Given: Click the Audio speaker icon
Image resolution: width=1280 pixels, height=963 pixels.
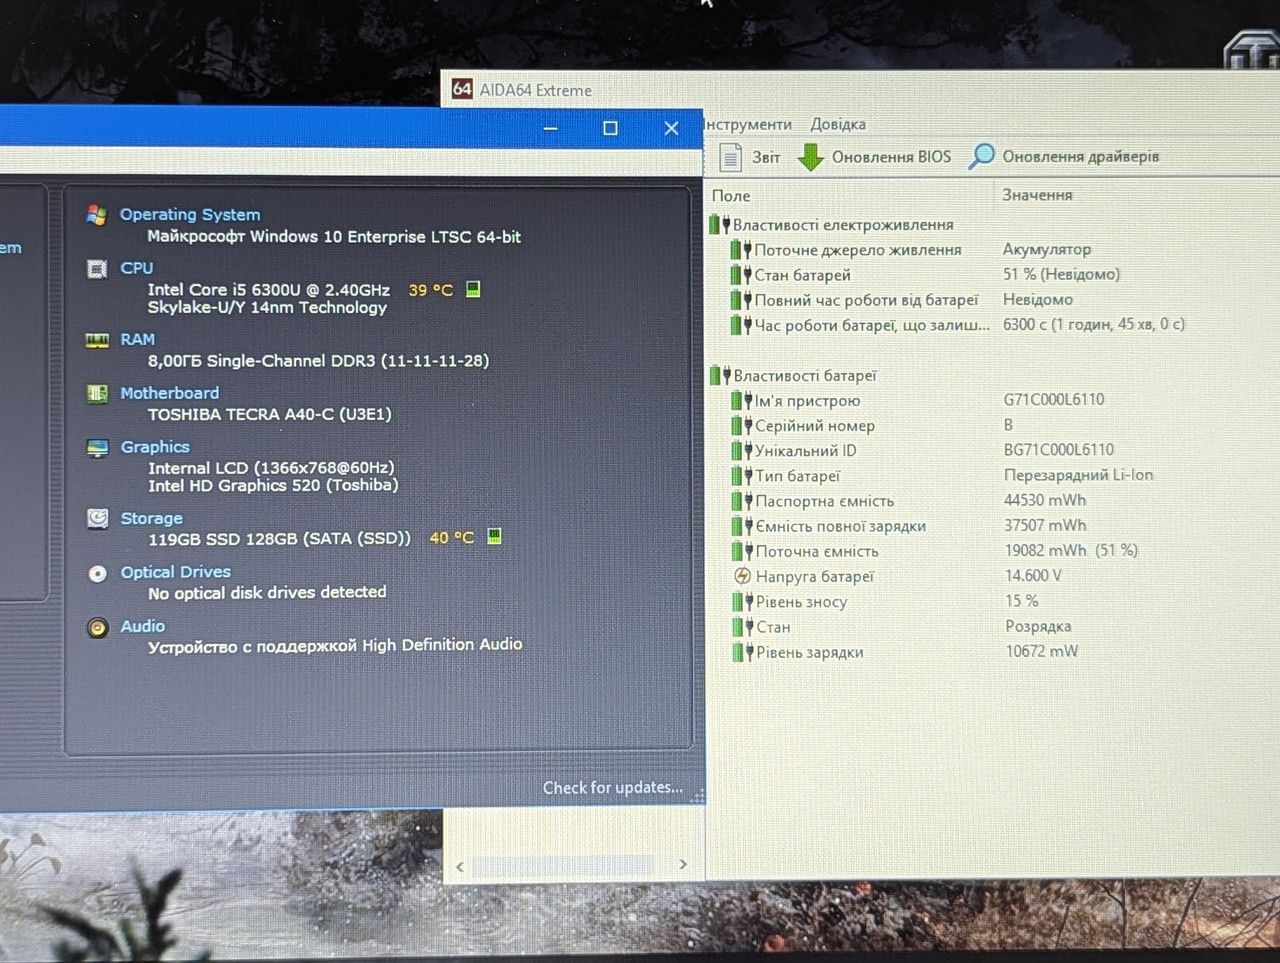Looking at the screenshot, I should click(97, 627).
